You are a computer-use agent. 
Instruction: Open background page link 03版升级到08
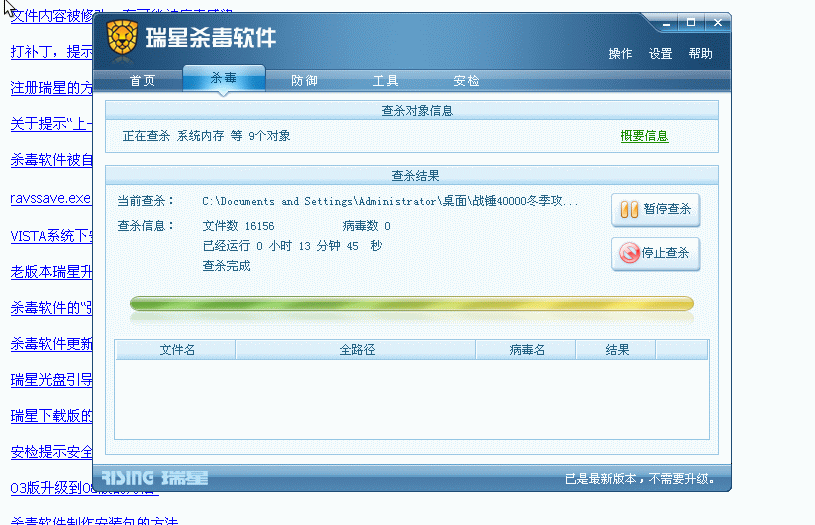(x=51, y=488)
